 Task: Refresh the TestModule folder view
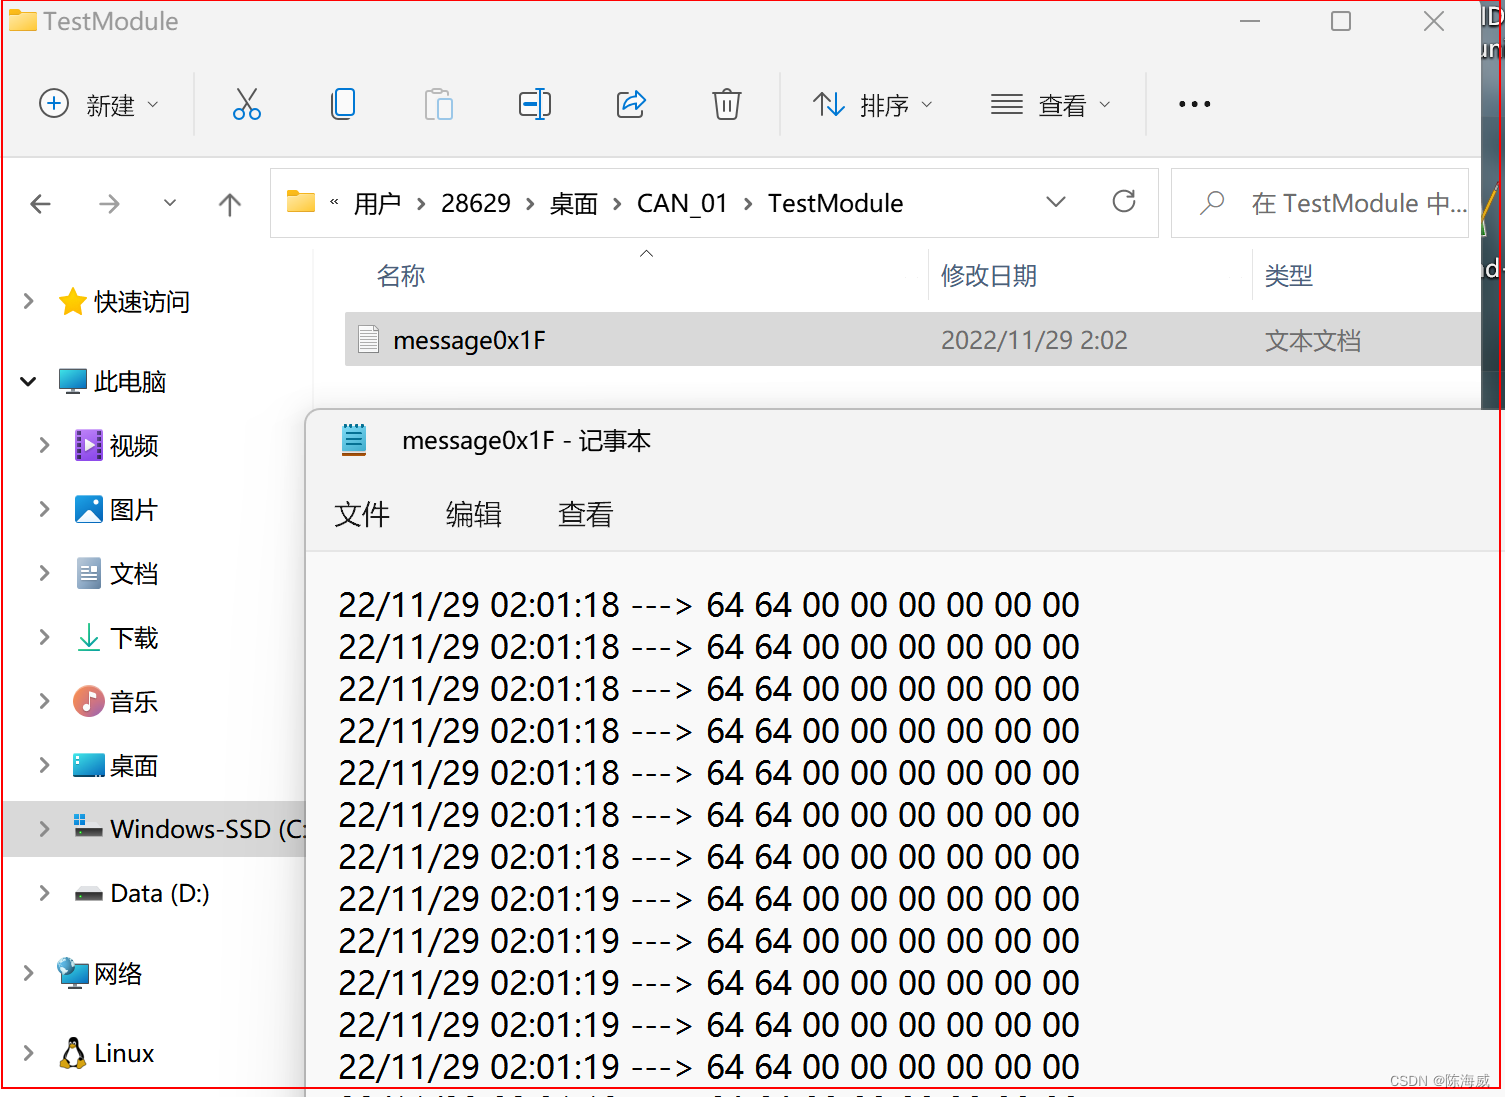pyautogui.click(x=1124, y=202)
